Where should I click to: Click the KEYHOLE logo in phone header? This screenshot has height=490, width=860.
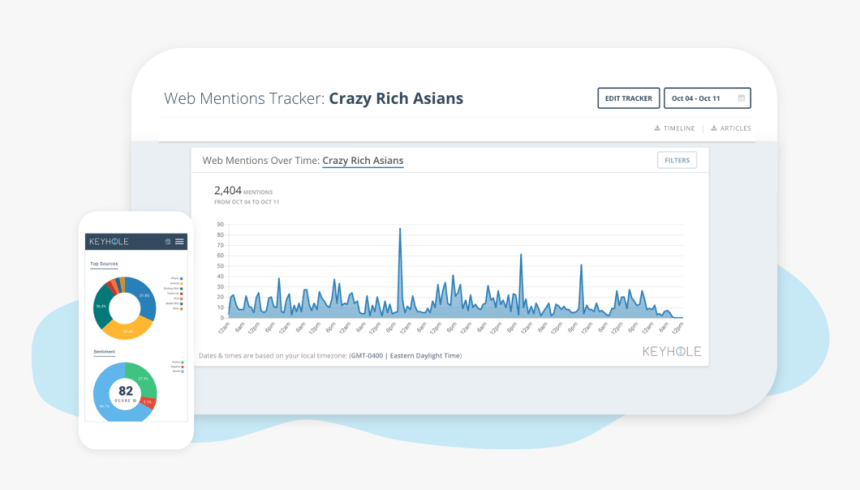point(109,241)
